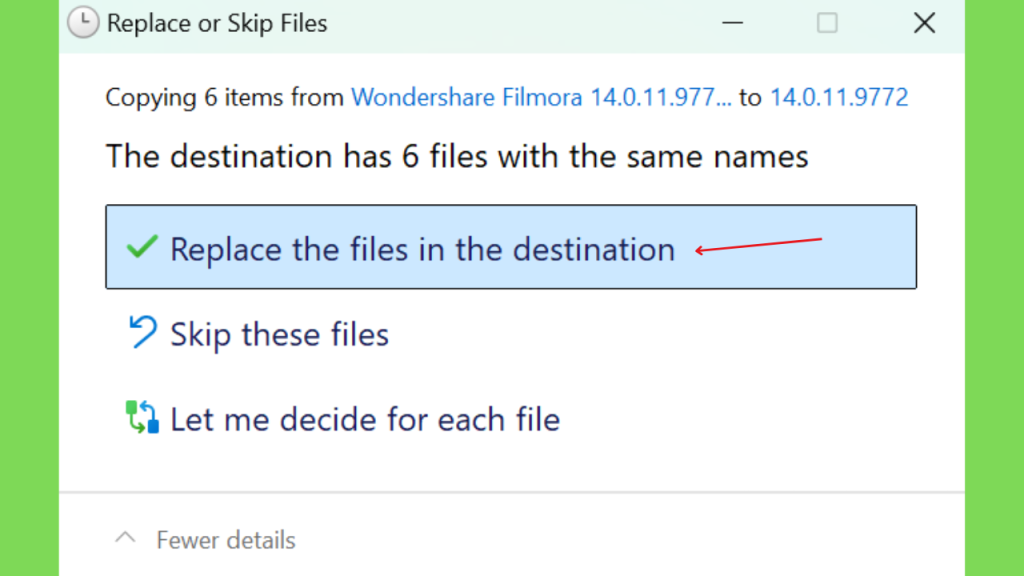Screen dimensions: 1024x576
Task: Select Replace the files in the destination
Action: point(511,247)
